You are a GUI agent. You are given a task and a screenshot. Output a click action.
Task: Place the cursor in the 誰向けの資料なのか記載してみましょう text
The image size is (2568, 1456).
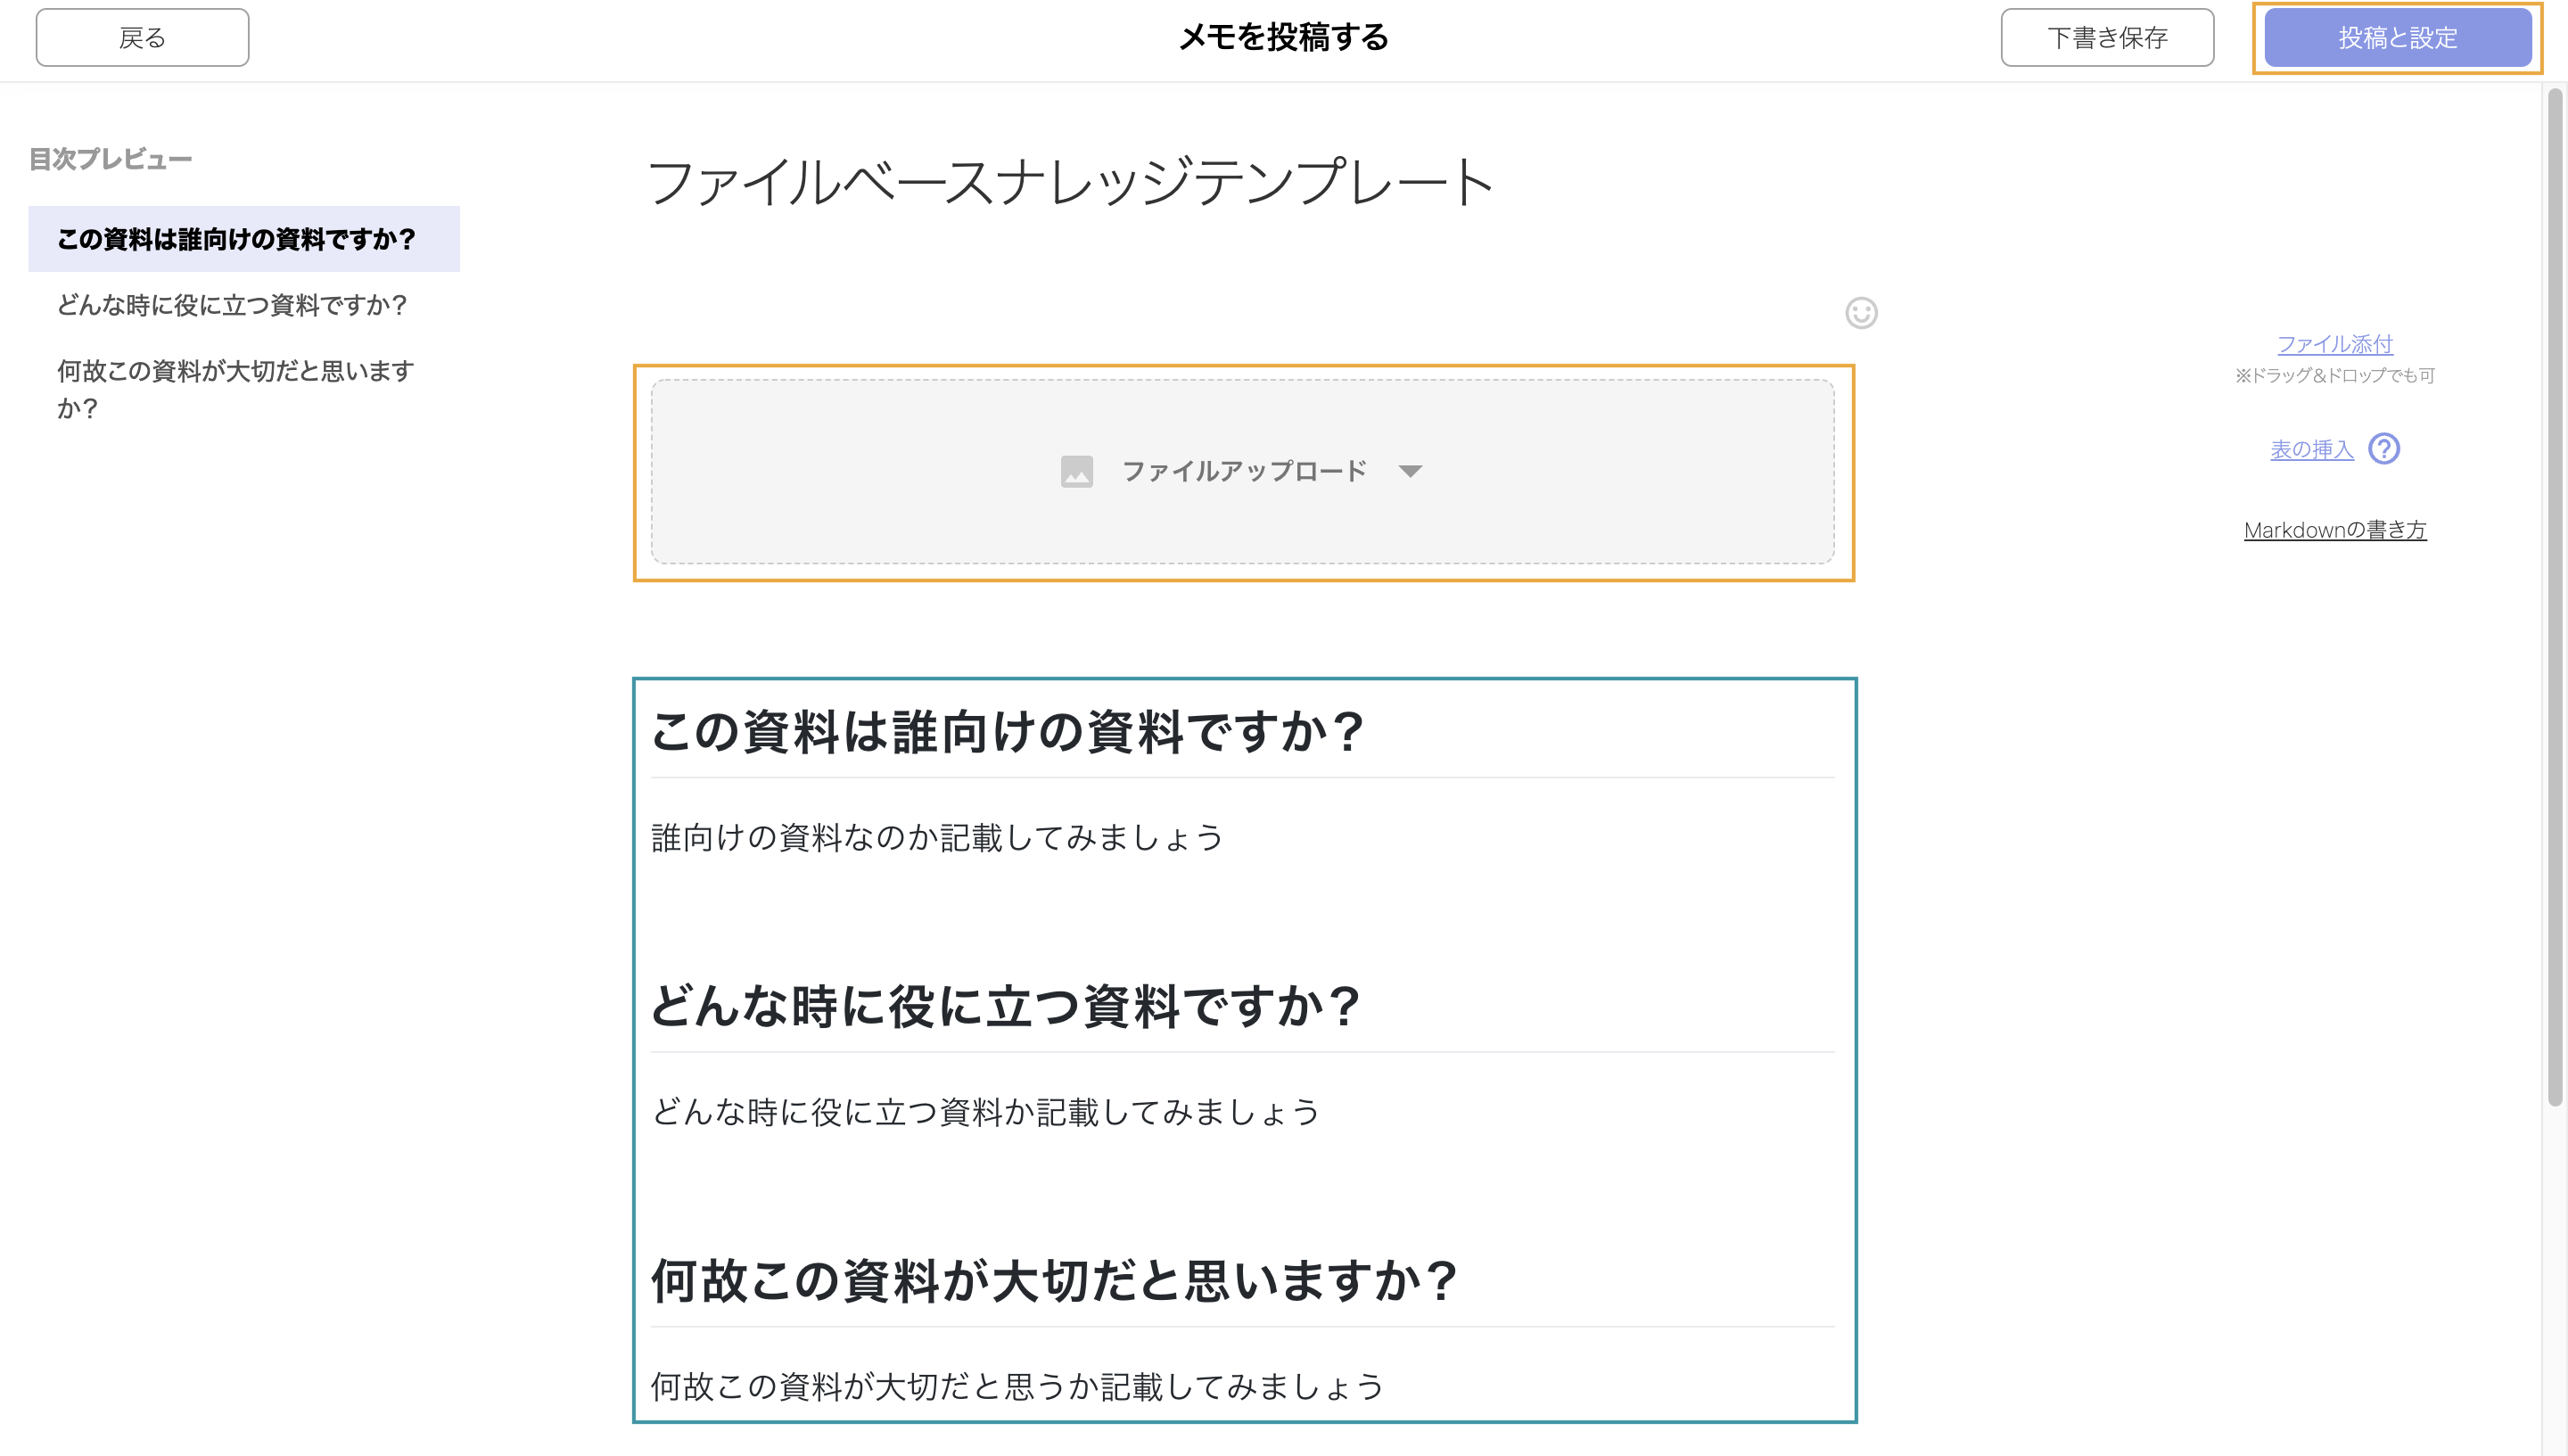coord(937,837)
